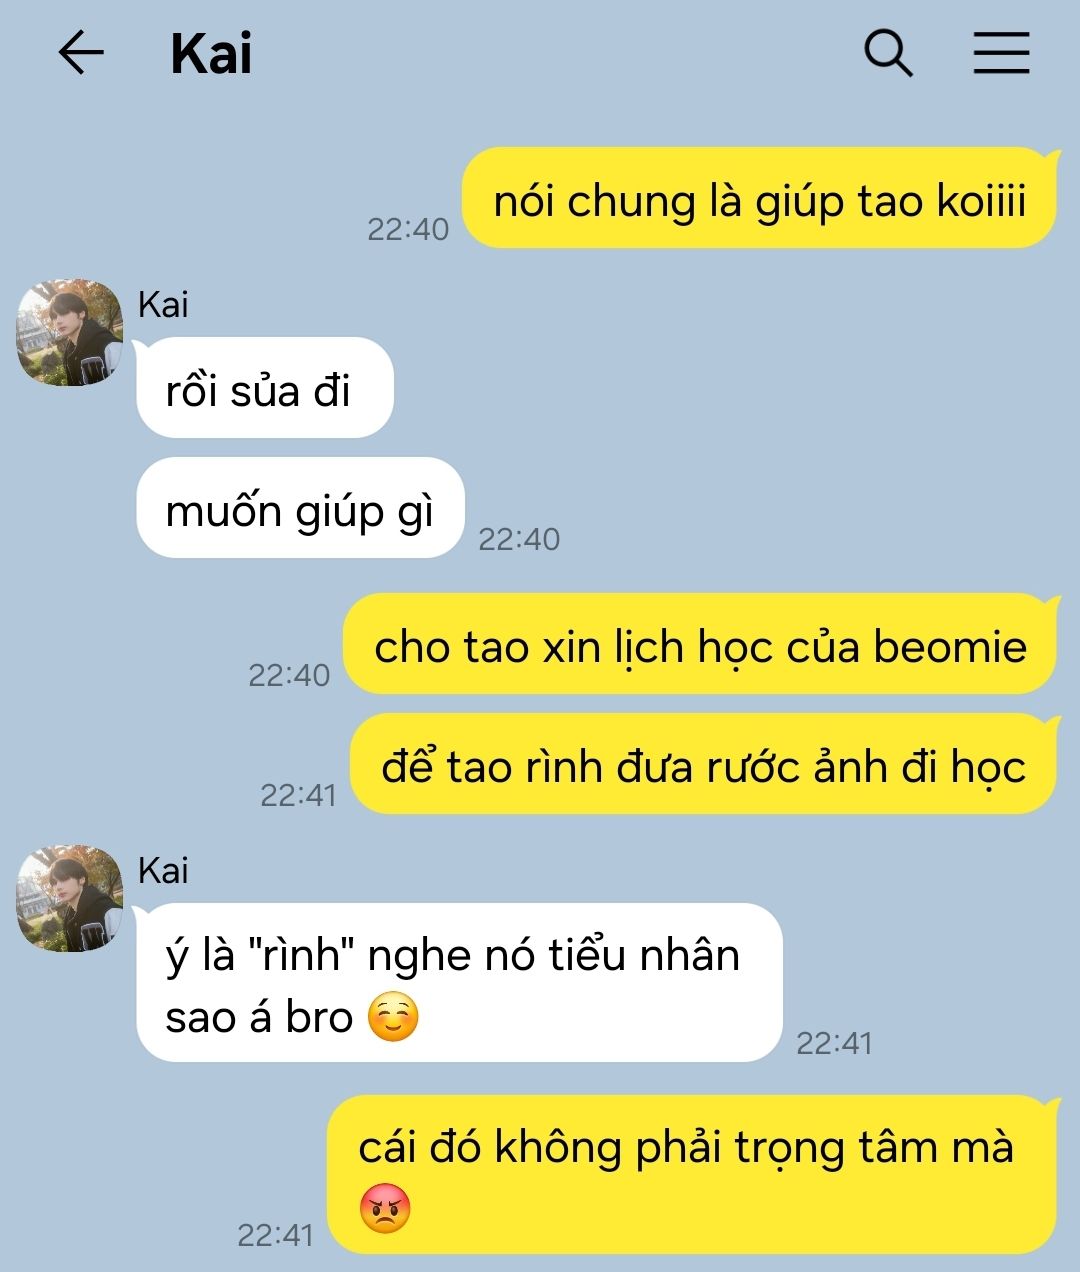Select the "cho tao xin lịch học của beomie" bubble

click(700, 644)
